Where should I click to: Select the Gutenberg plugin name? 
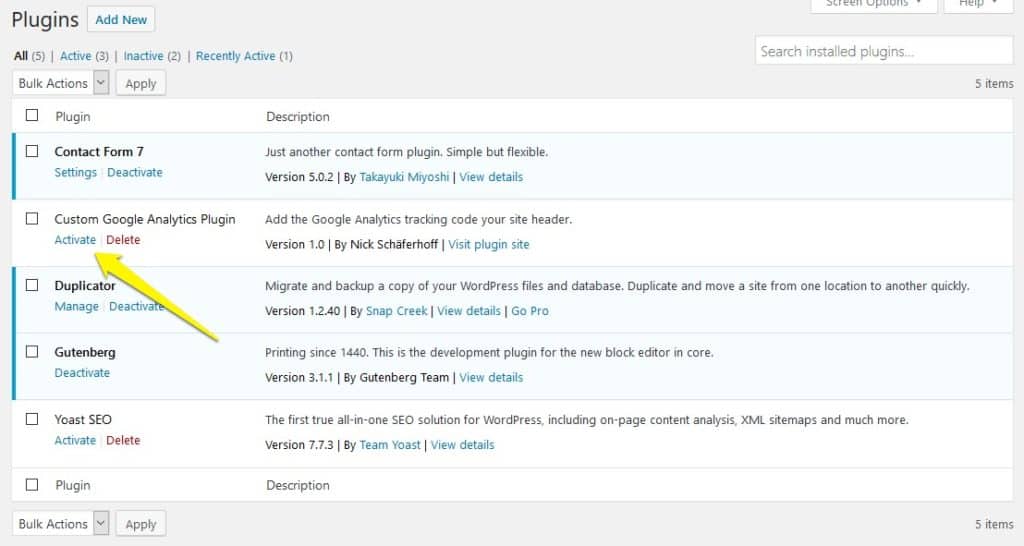(x=85, y=352)
